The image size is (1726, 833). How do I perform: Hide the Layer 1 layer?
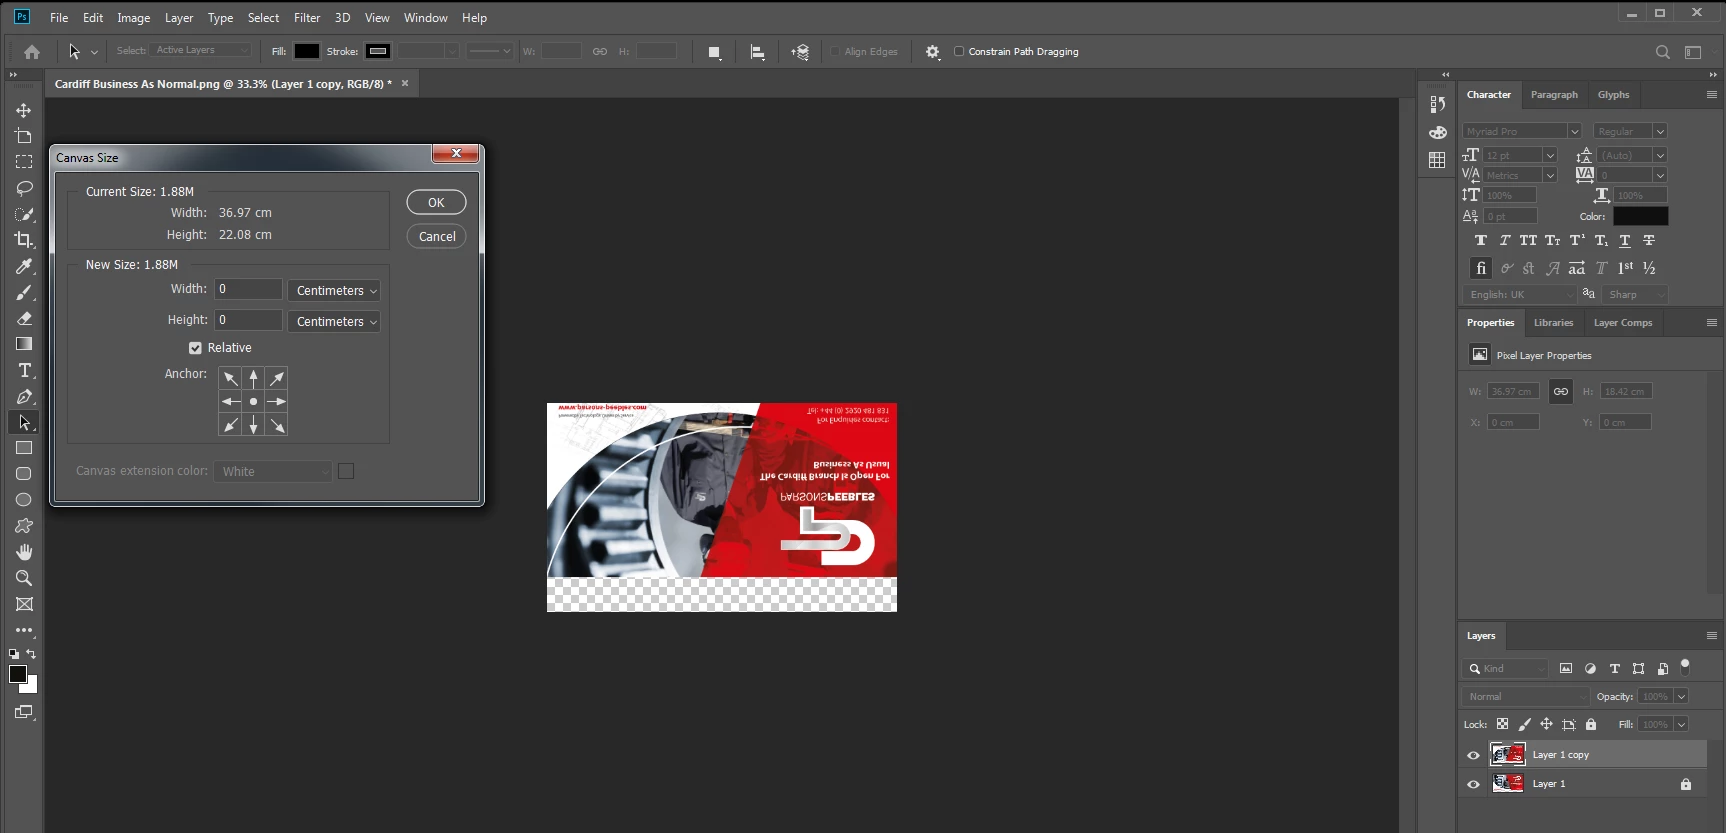[x=1473, y=784]
